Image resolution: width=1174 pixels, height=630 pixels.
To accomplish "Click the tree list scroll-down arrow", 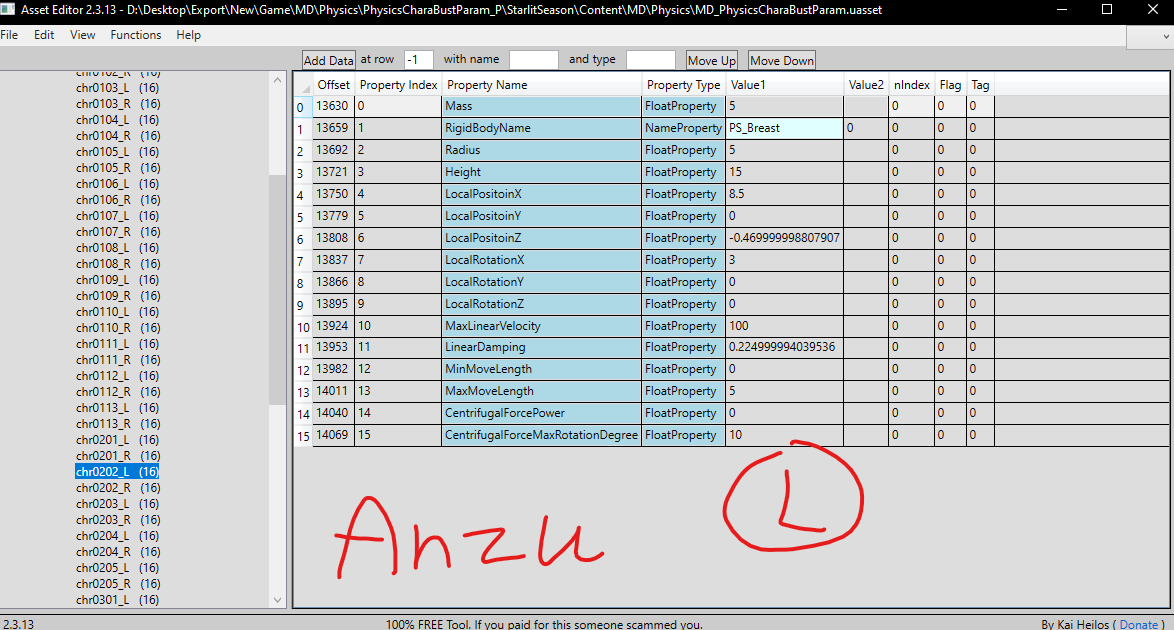I will click(278, 599).
